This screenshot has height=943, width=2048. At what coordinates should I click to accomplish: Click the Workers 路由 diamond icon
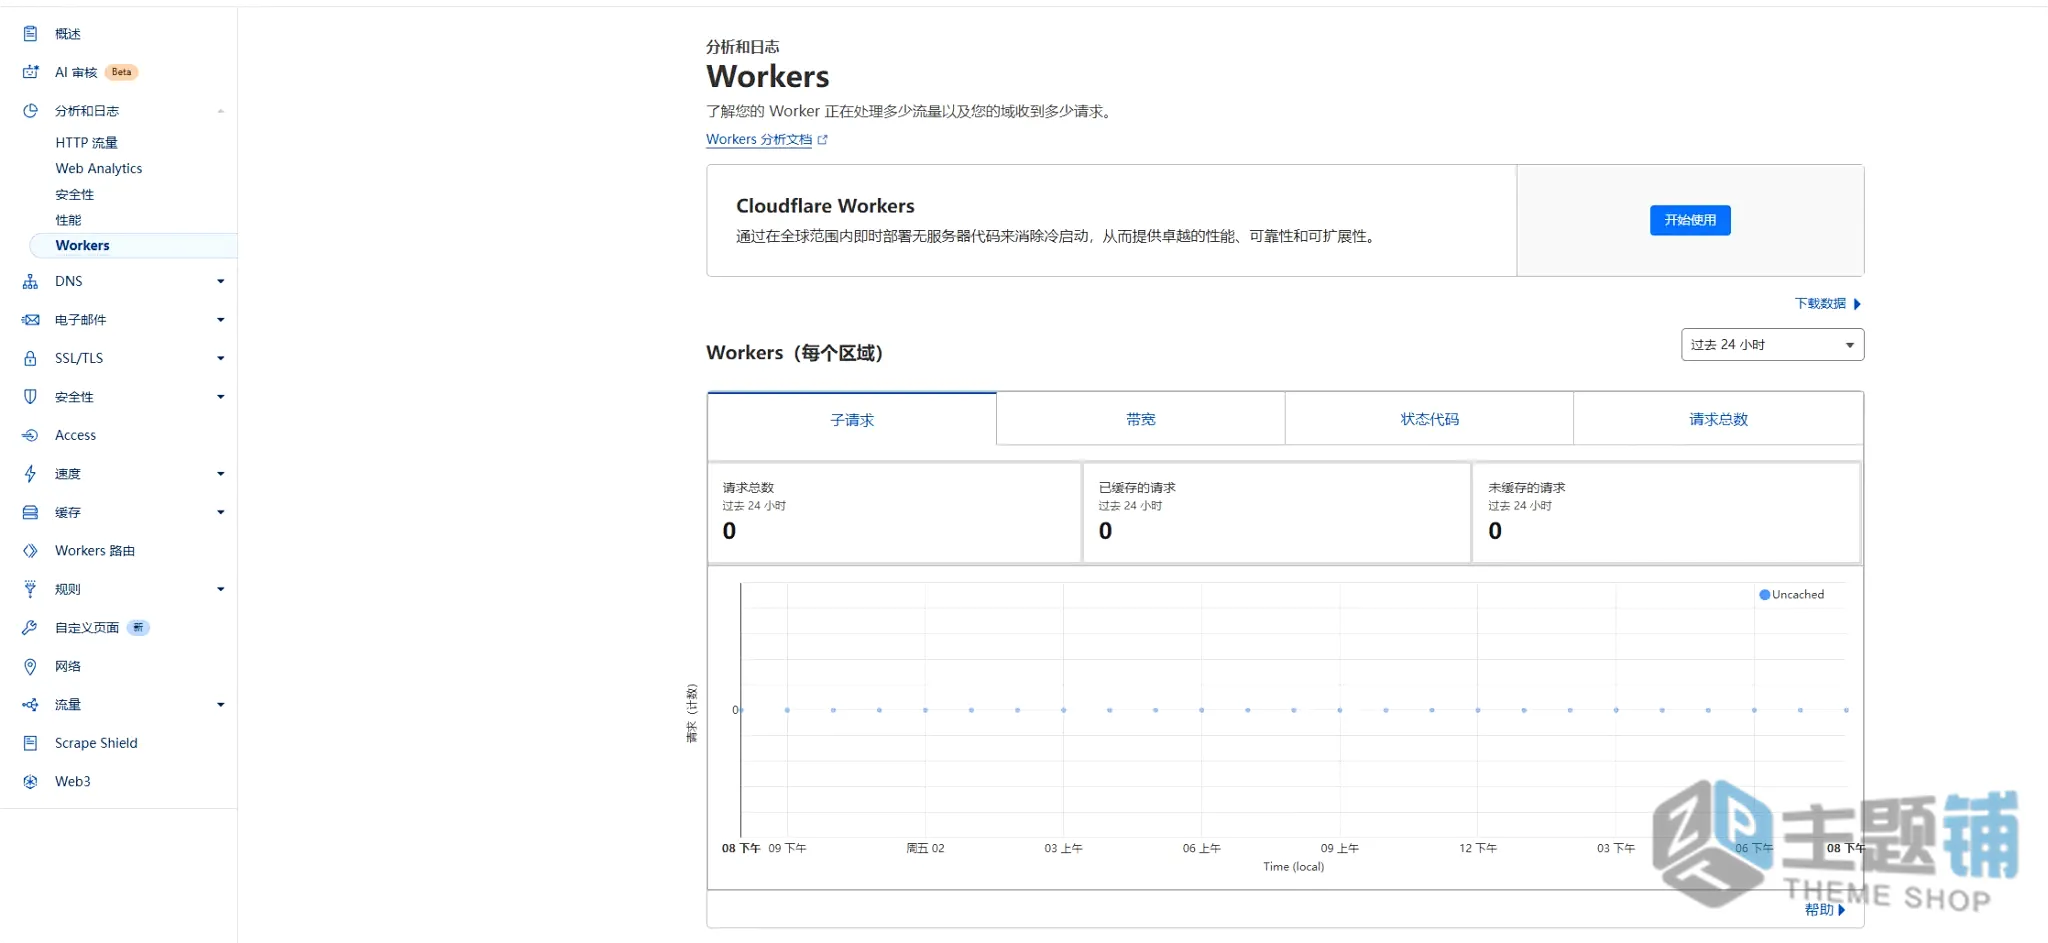(30, 551)
